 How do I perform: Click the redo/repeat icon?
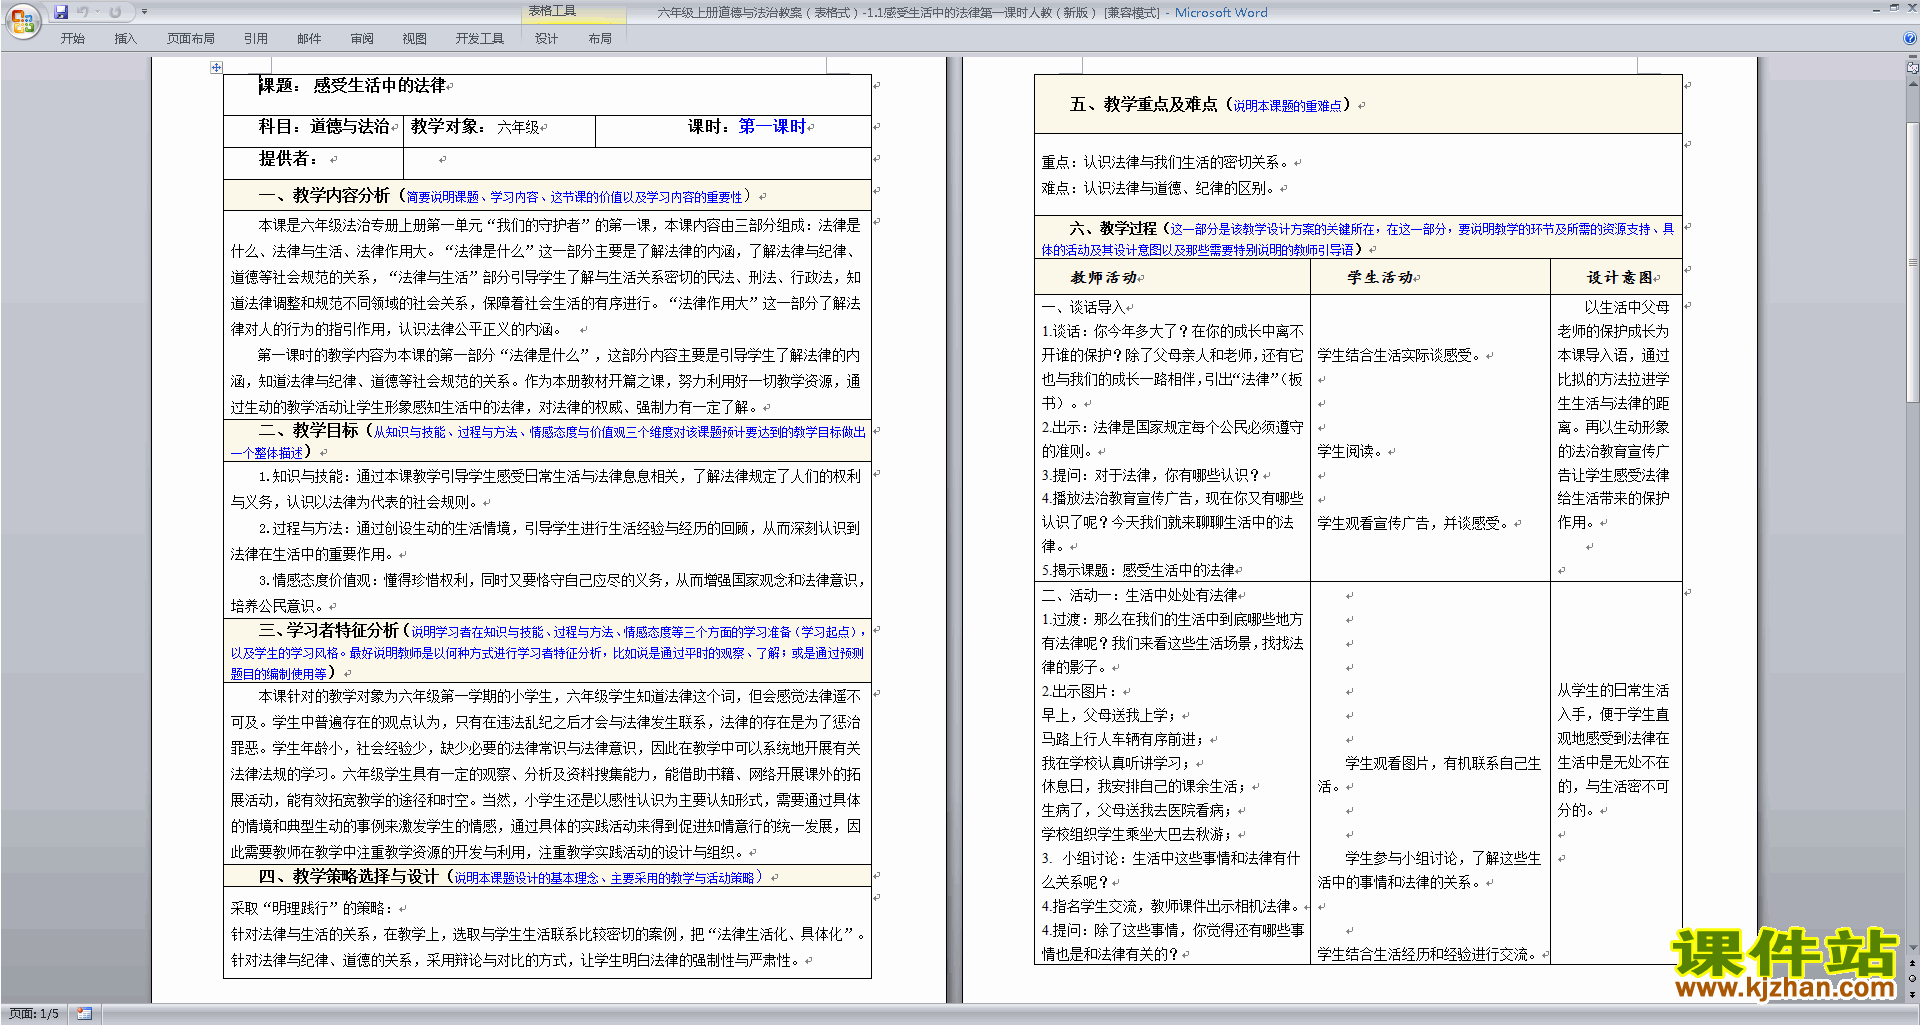pyautogui.click(x=115, y=12)
